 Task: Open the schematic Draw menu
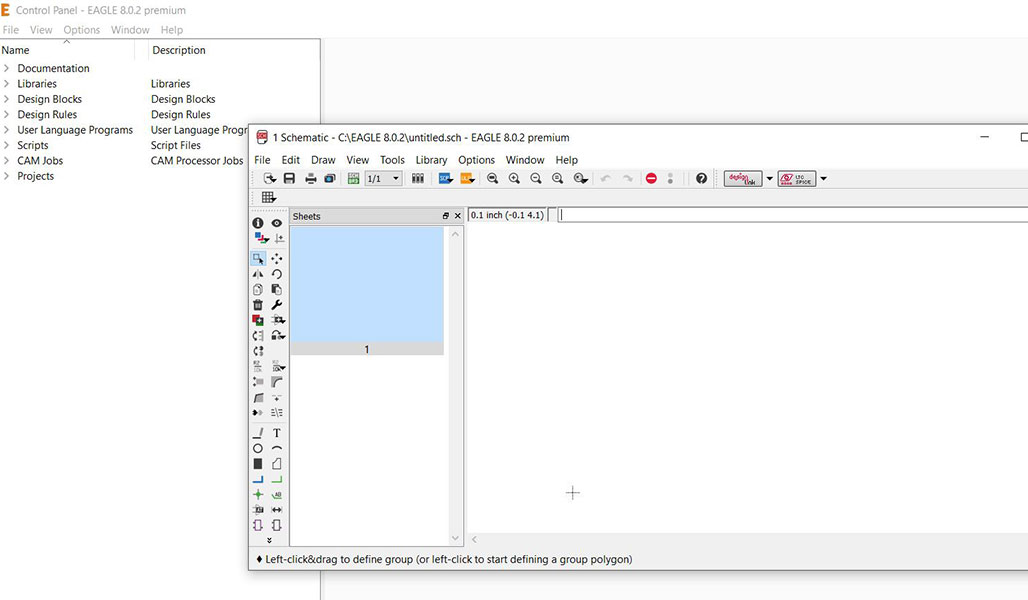coord(323,160)
